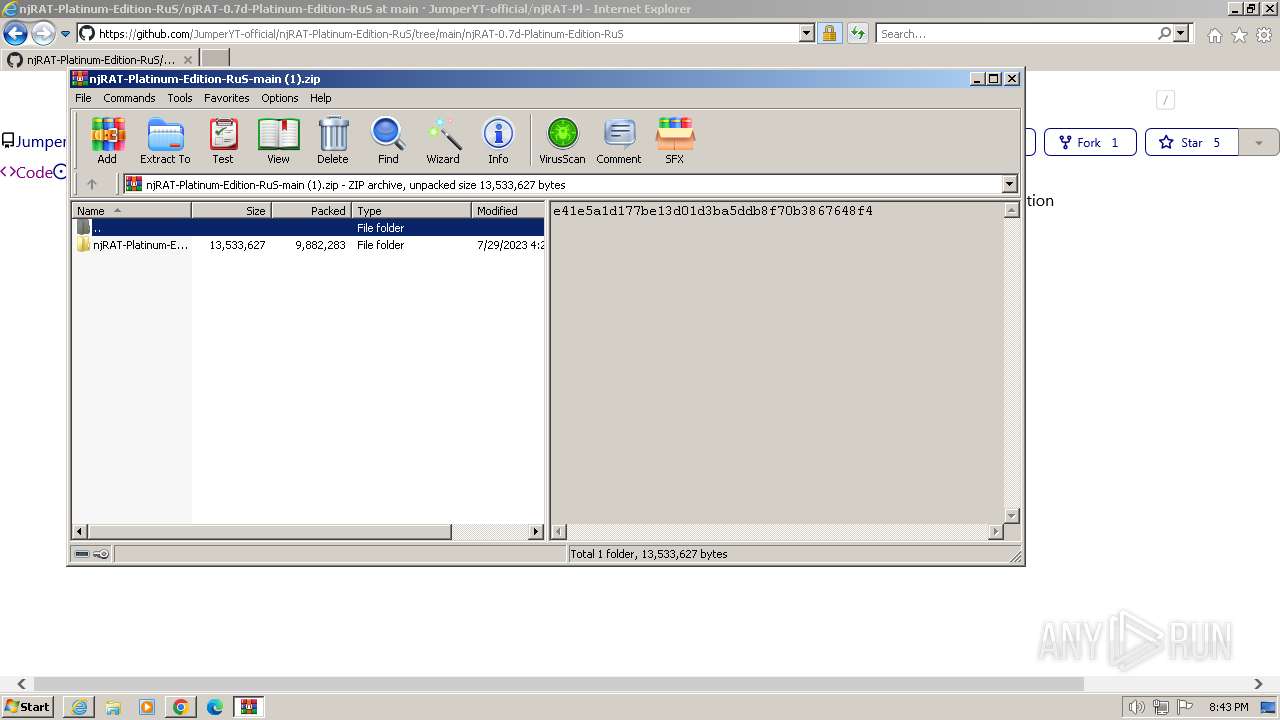Sort by Type column header
Image resolution: width=1280 pixels, height=720 pixels.
[x=411, y=210]
